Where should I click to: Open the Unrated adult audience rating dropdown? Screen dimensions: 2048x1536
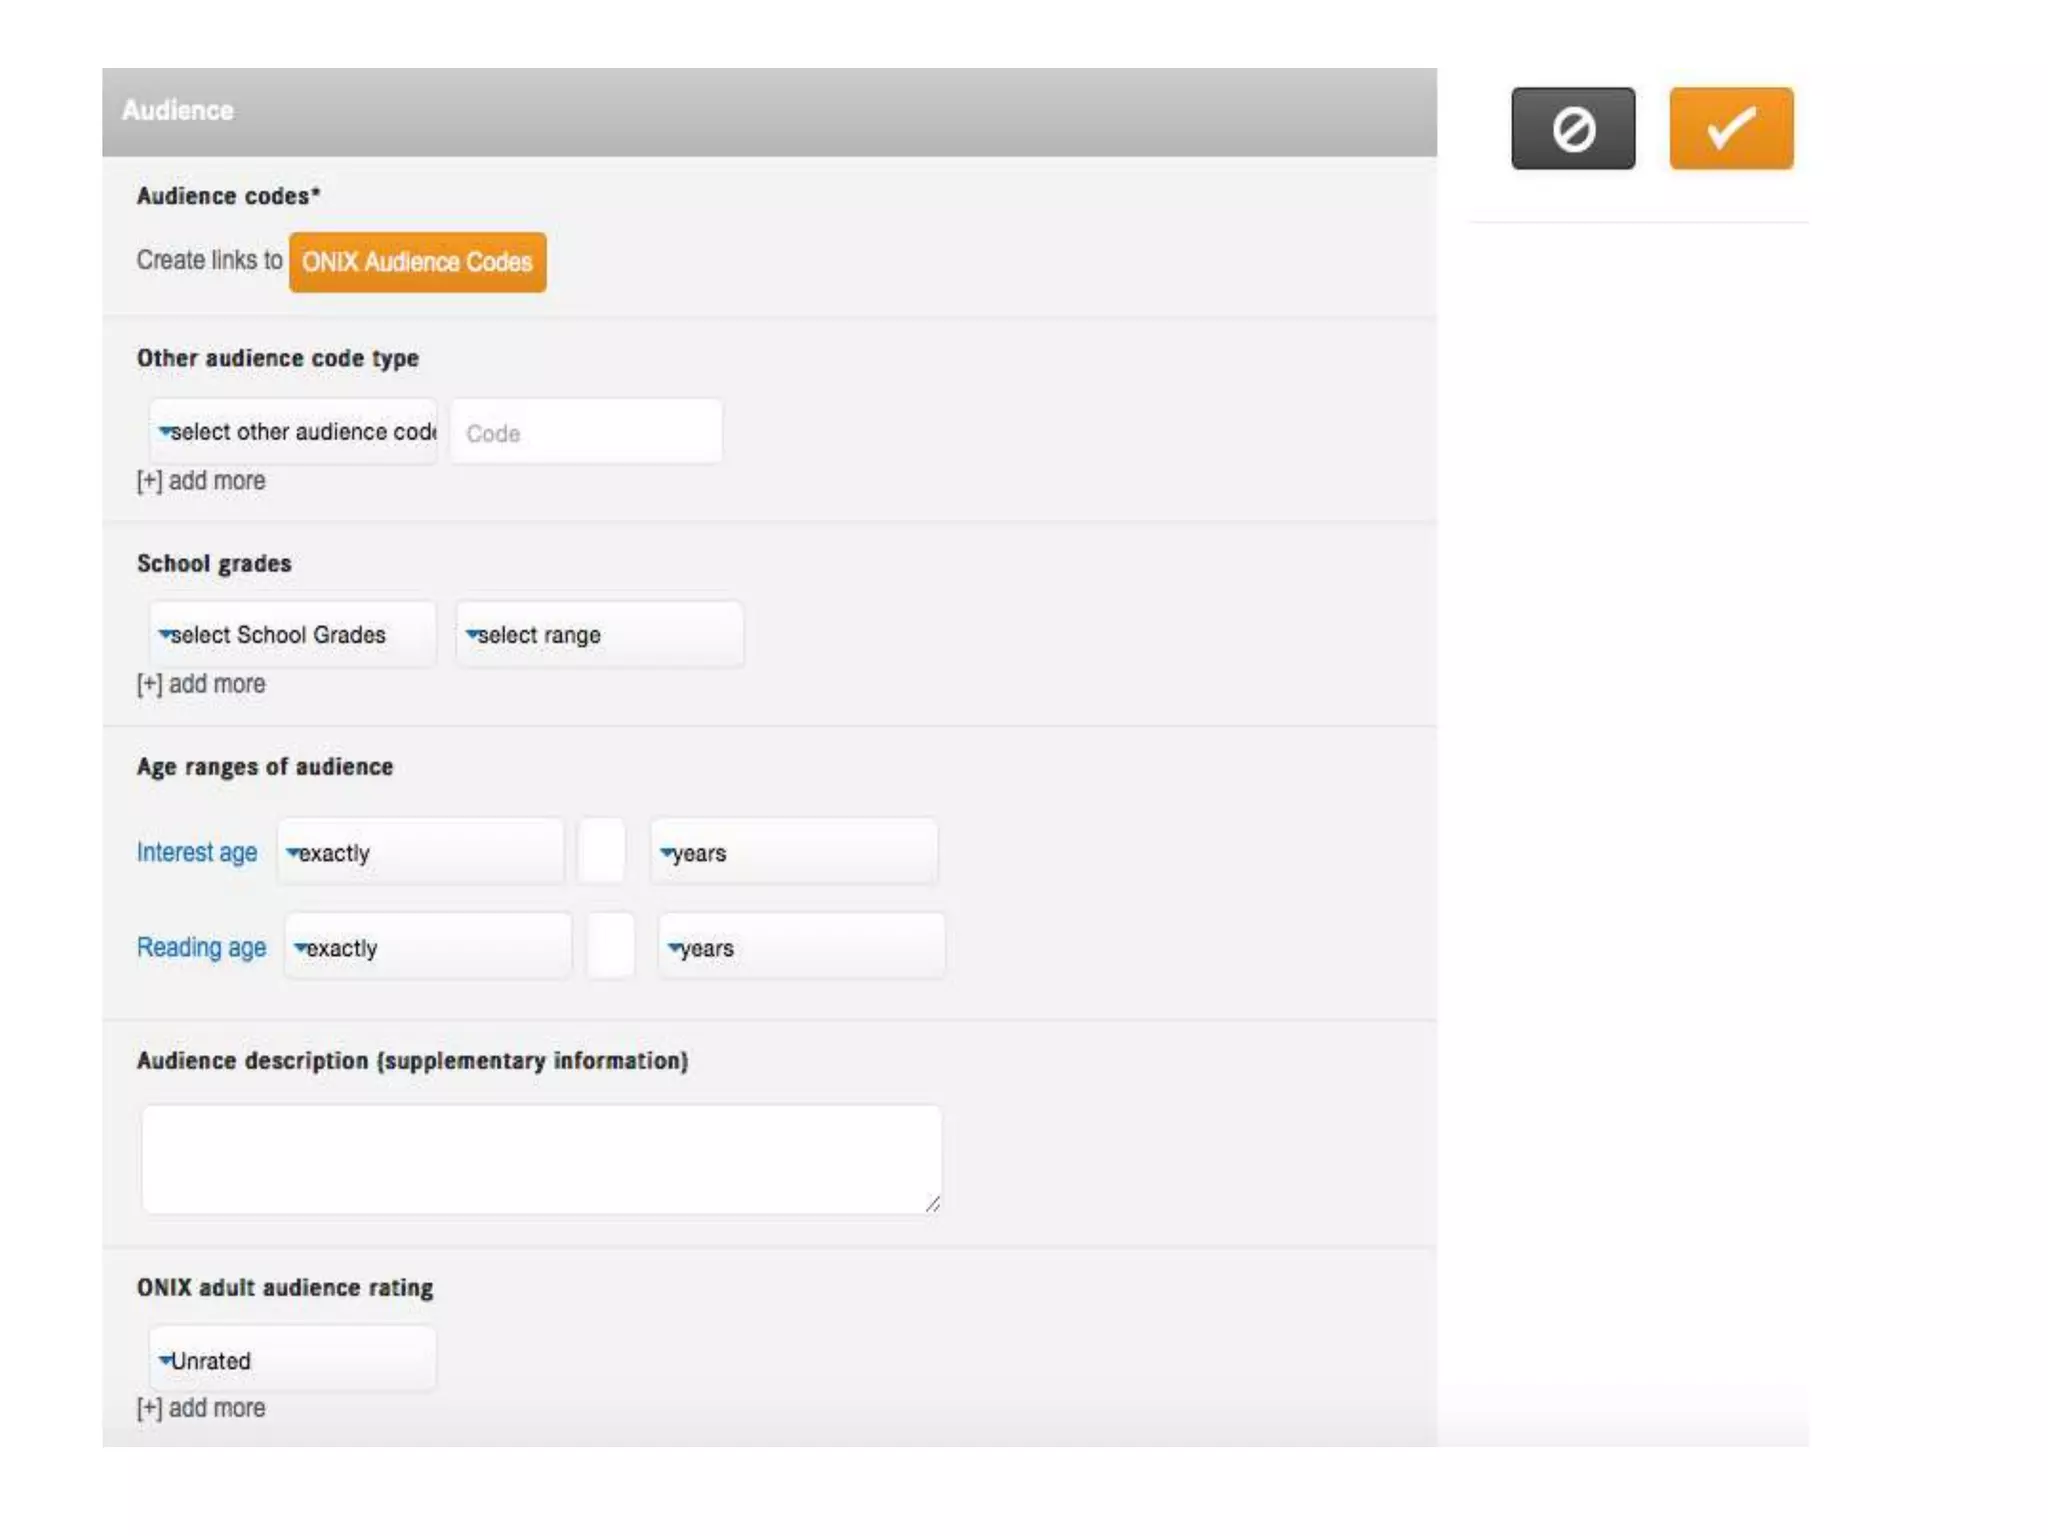[x=293, y=1360]
